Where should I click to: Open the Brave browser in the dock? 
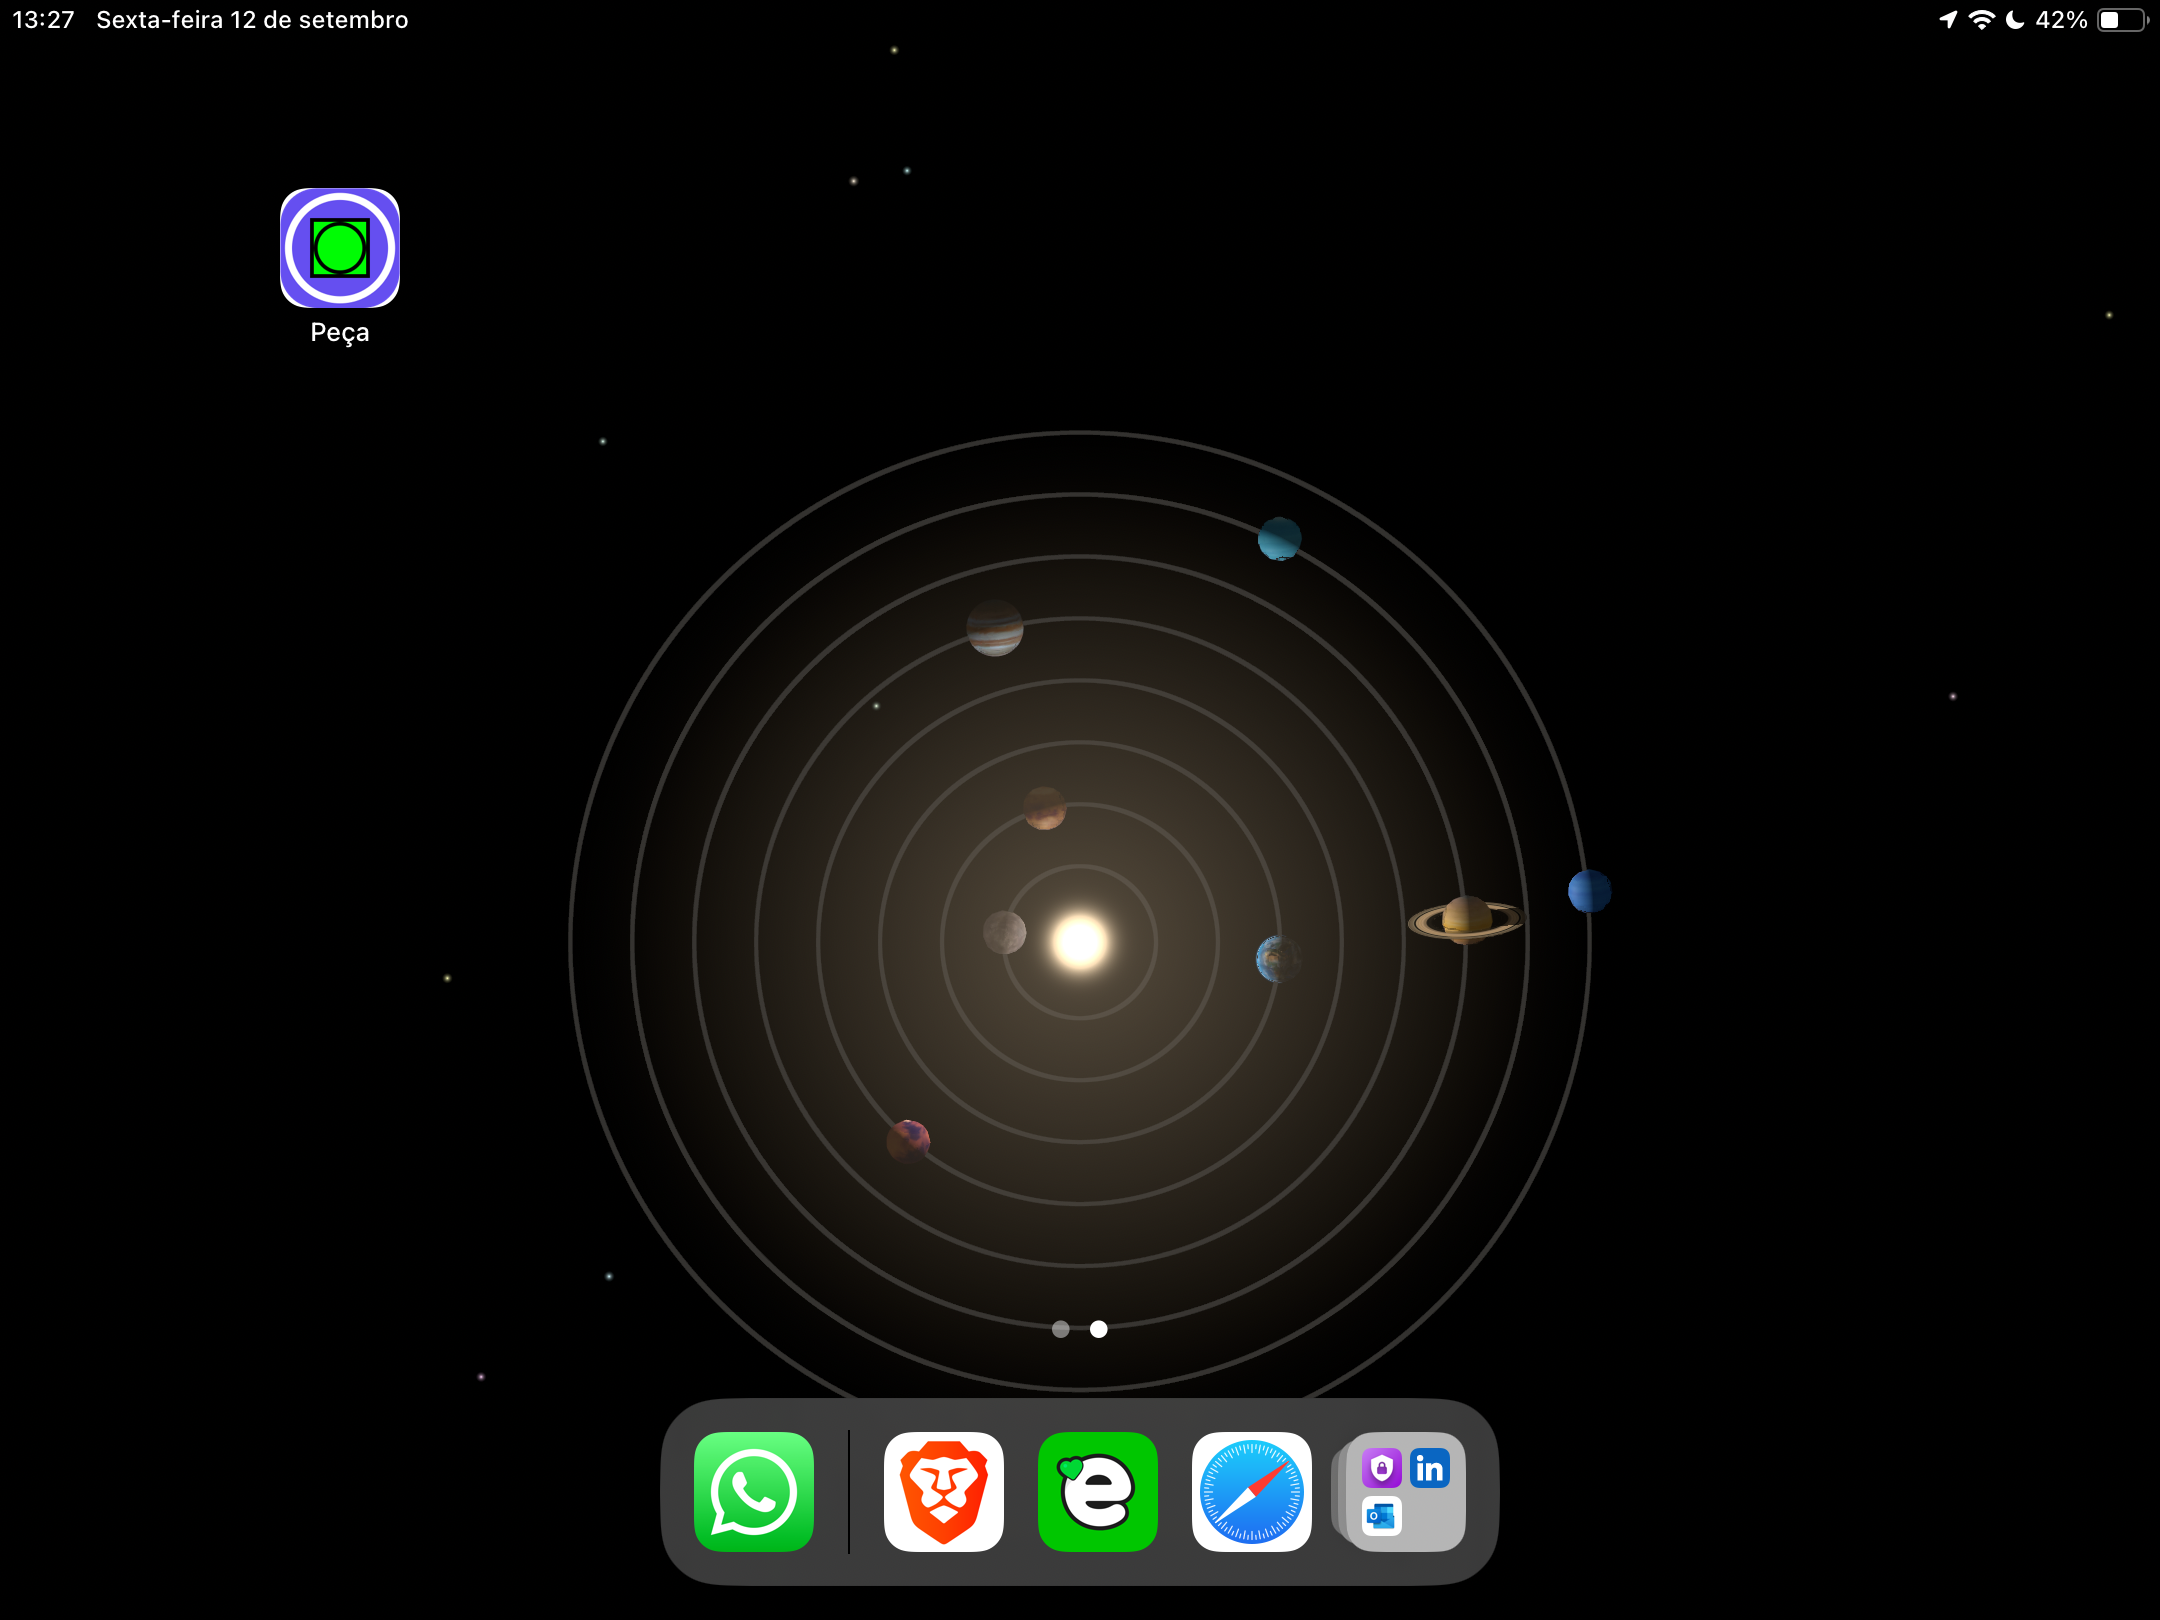(944, 1491)
